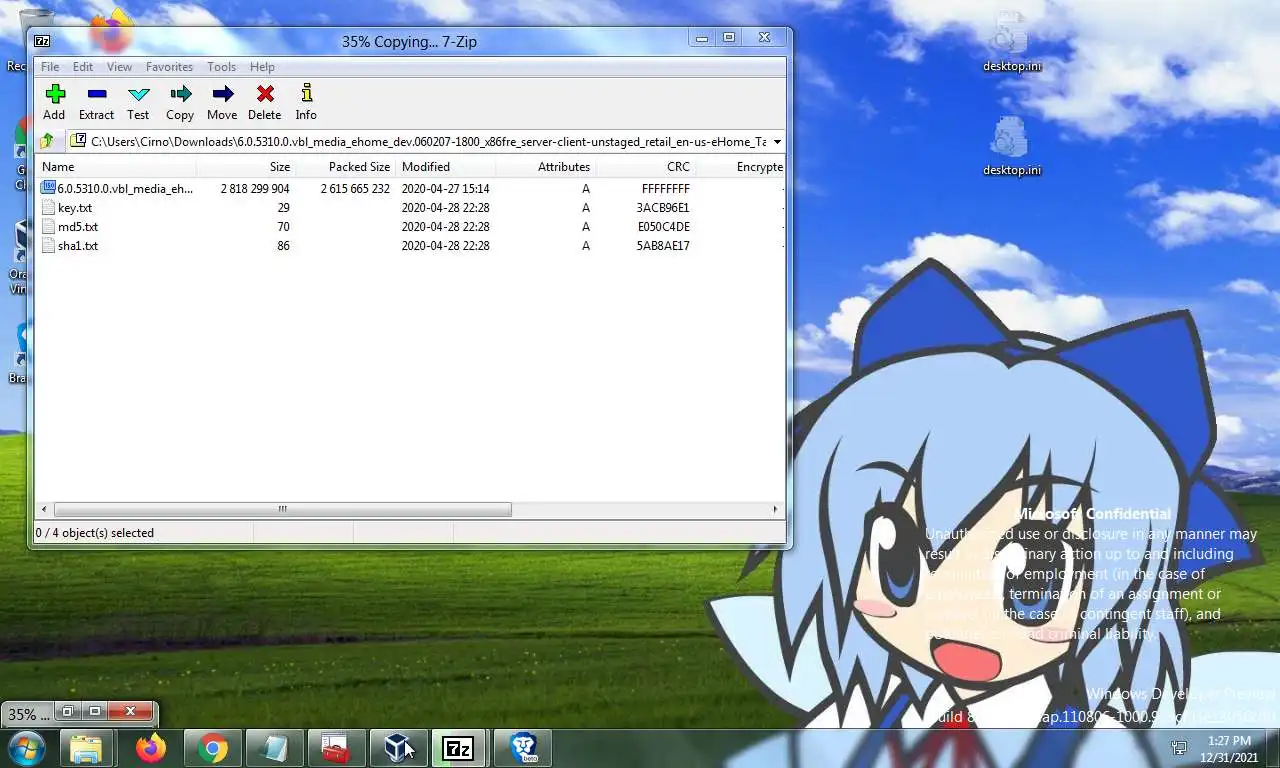Open the Tools menu
Screen dimensions: 1280x768
221,67
